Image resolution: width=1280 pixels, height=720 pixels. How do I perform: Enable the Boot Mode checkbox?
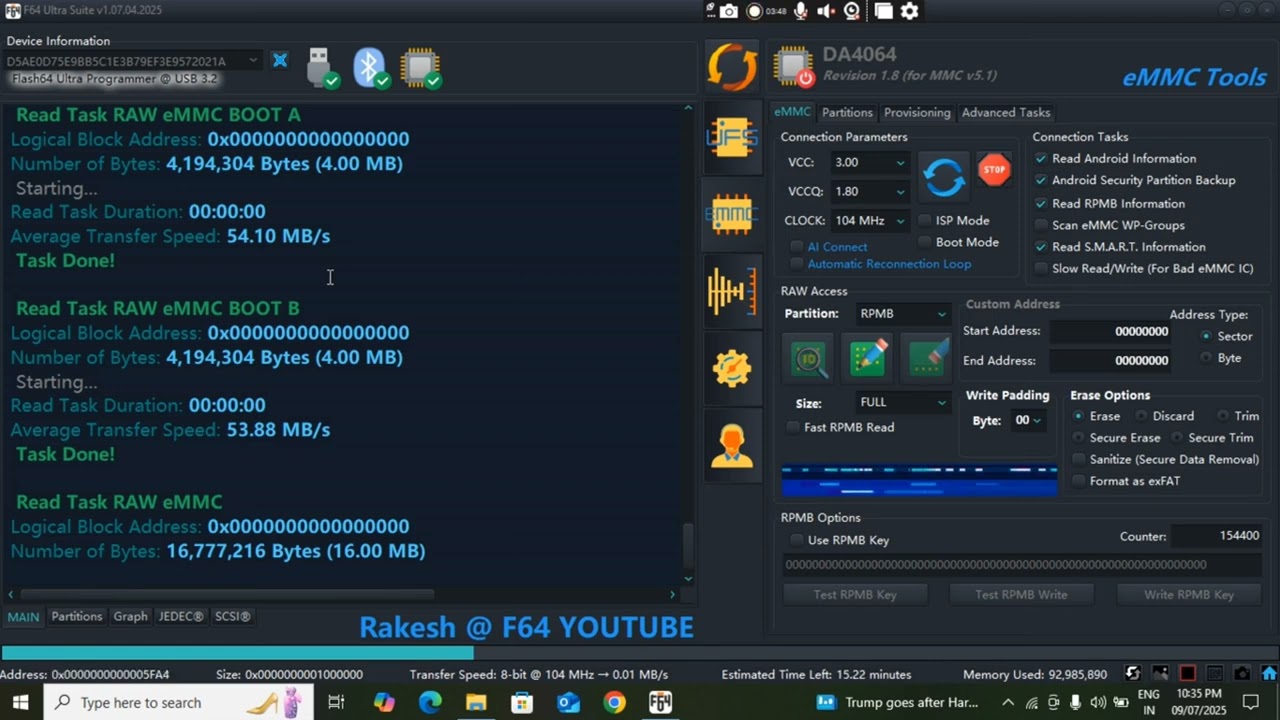[x=925, y=243]
